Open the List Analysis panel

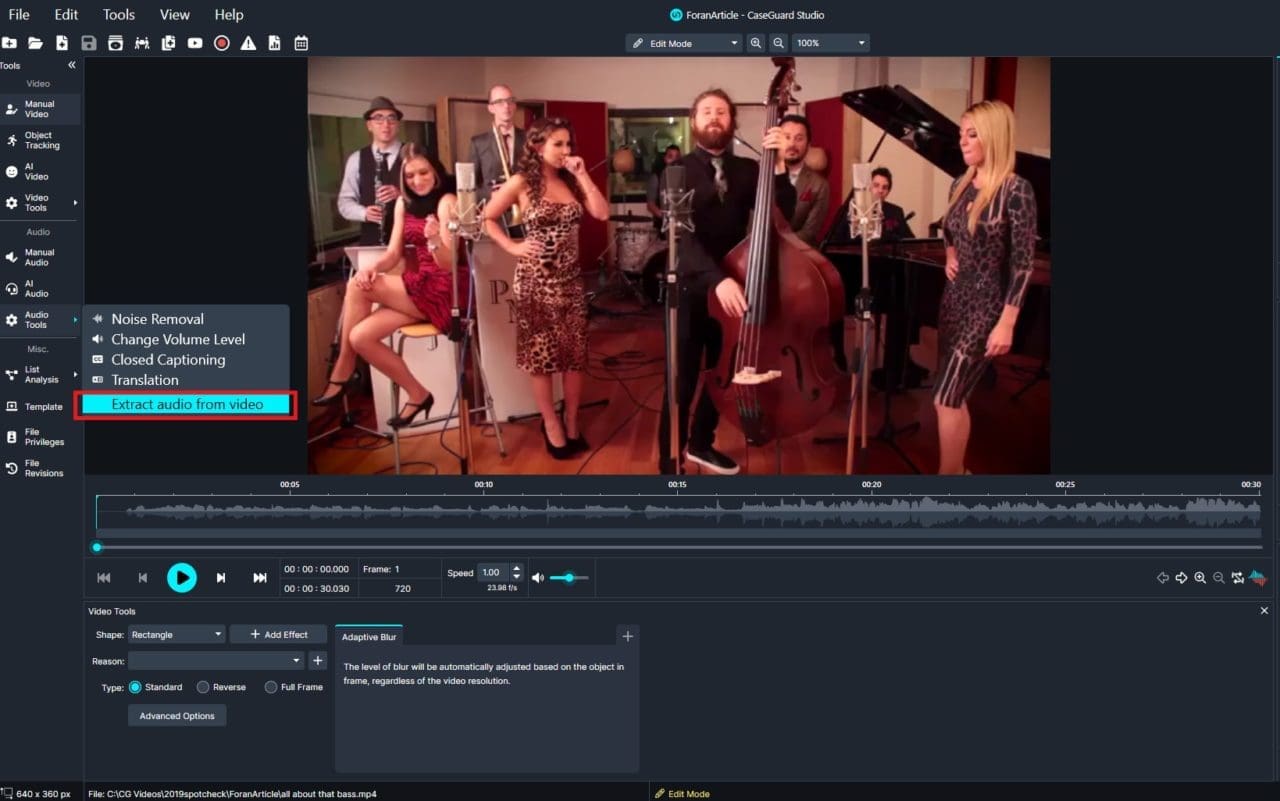click(40, 374)
